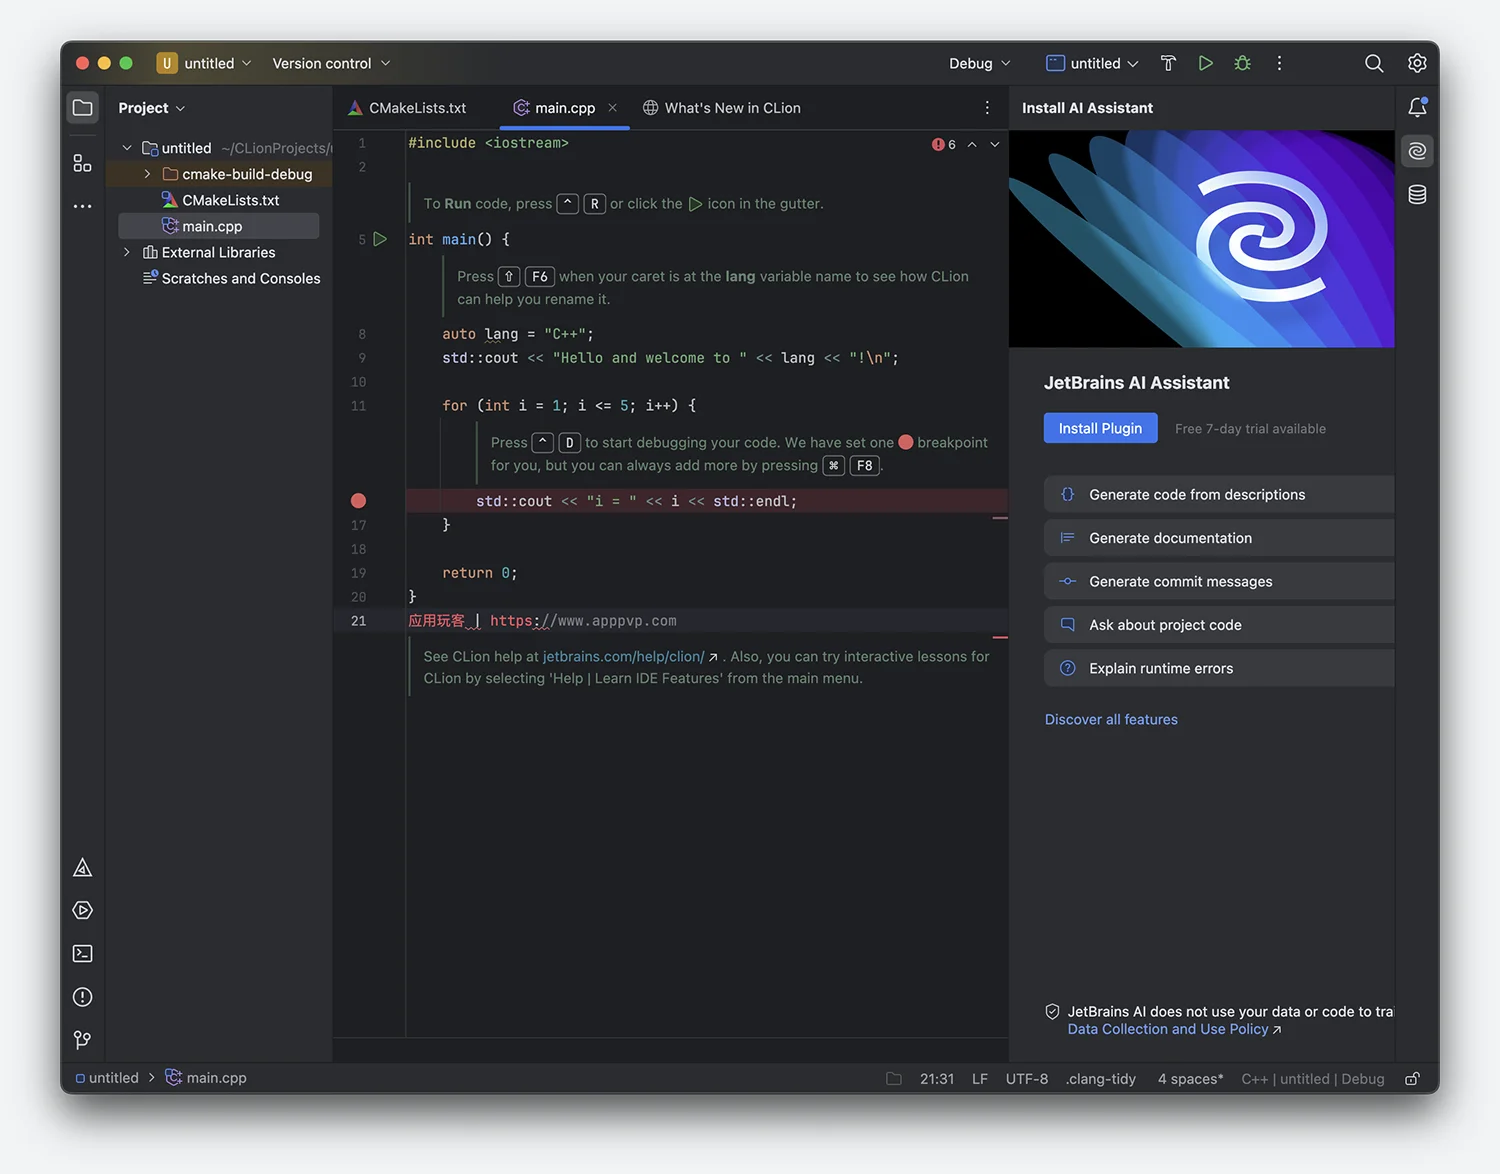
Task: Click the line:column 21:31 indicator
Action: [937, 1079]
